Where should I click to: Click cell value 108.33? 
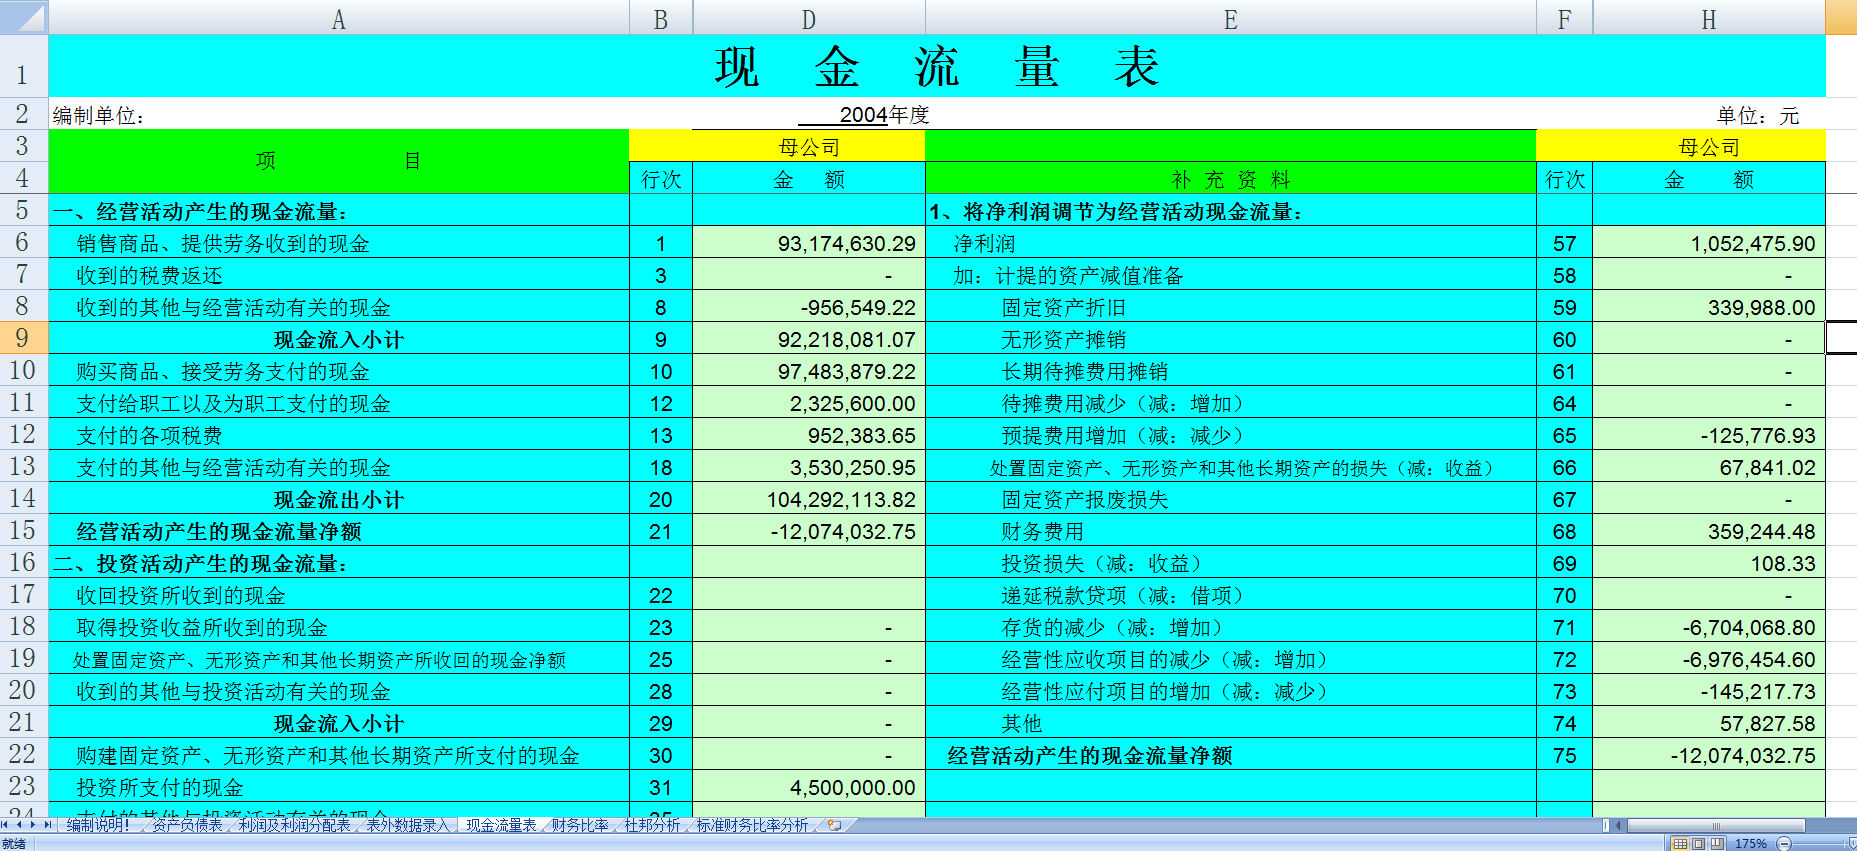coord(1709,563)
